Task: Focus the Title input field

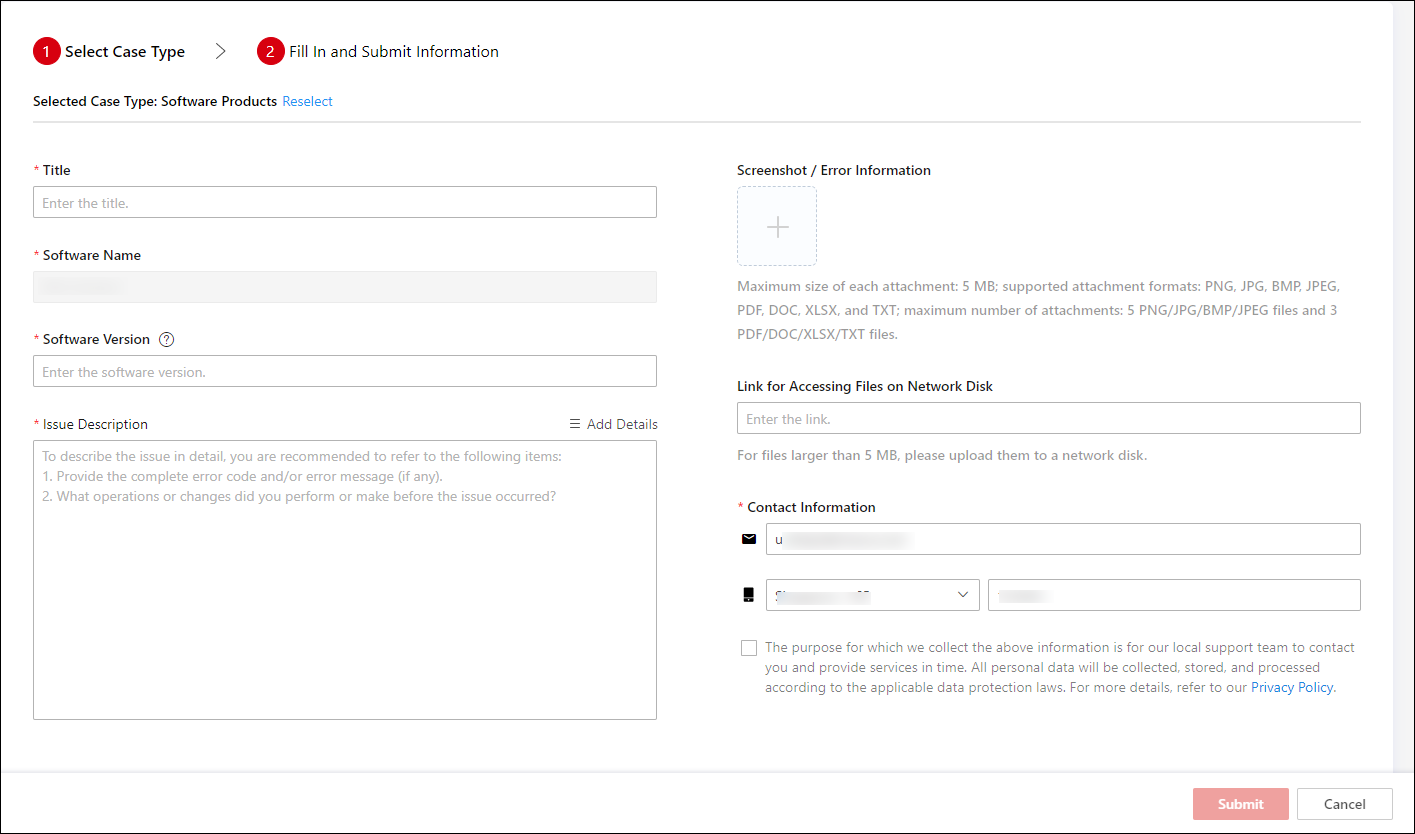Action: click(345, 202)
